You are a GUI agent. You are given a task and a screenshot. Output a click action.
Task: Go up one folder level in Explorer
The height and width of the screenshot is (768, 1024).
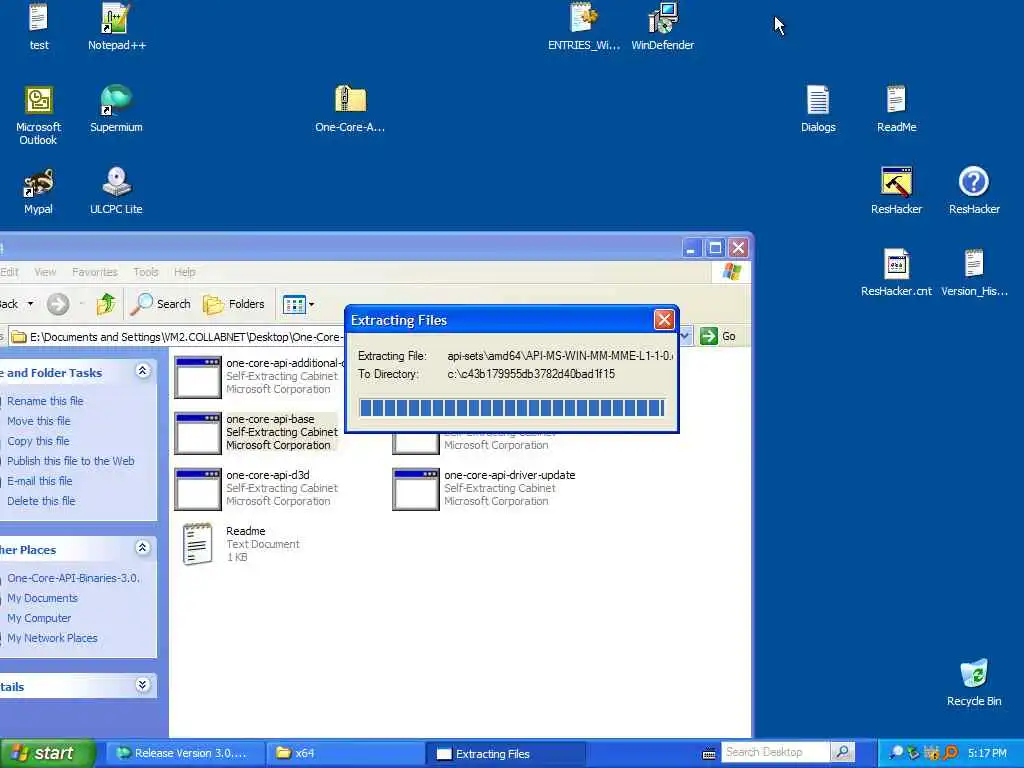(x=105, y=304)
